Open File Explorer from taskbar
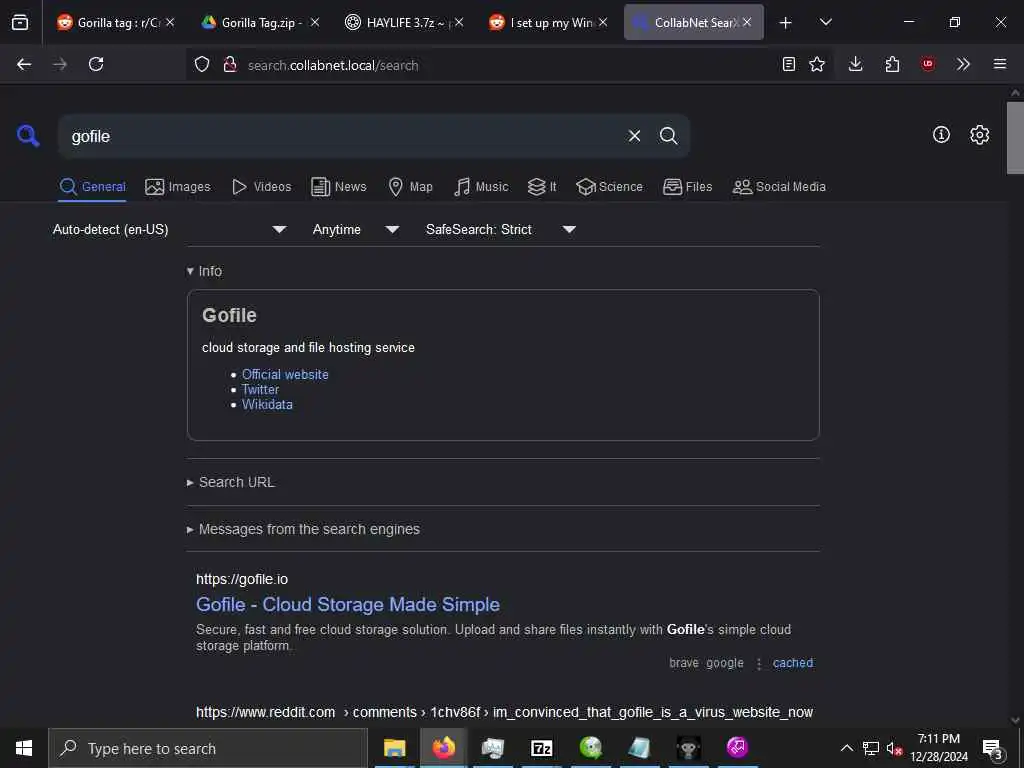This screenshot has height=768, width=1024. click(394, 748)
